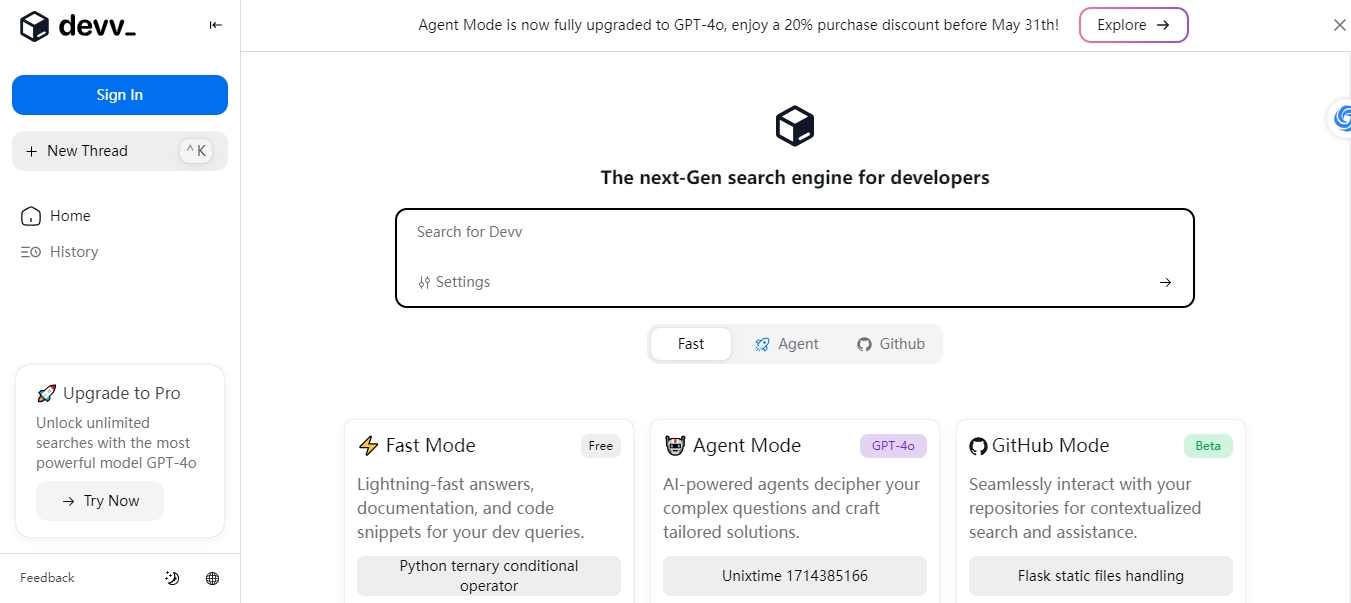
Task: Click Explore in the announcement banner
Action: (1133, 25)
